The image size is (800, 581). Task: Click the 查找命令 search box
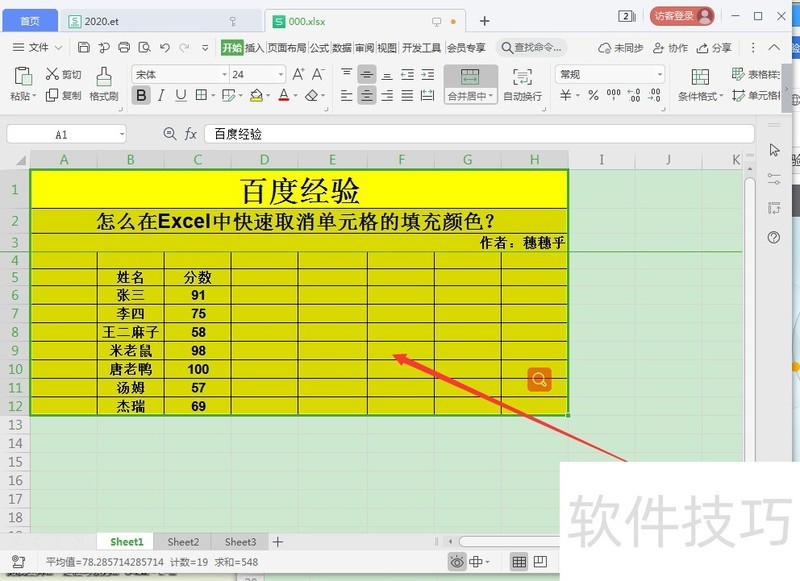click(x=531, y=48)
